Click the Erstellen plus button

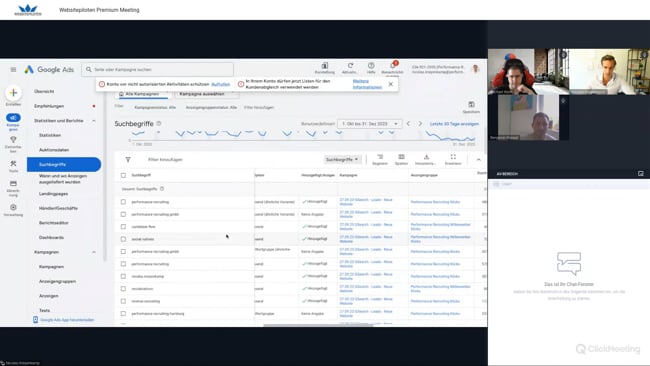tap(13, 93)
